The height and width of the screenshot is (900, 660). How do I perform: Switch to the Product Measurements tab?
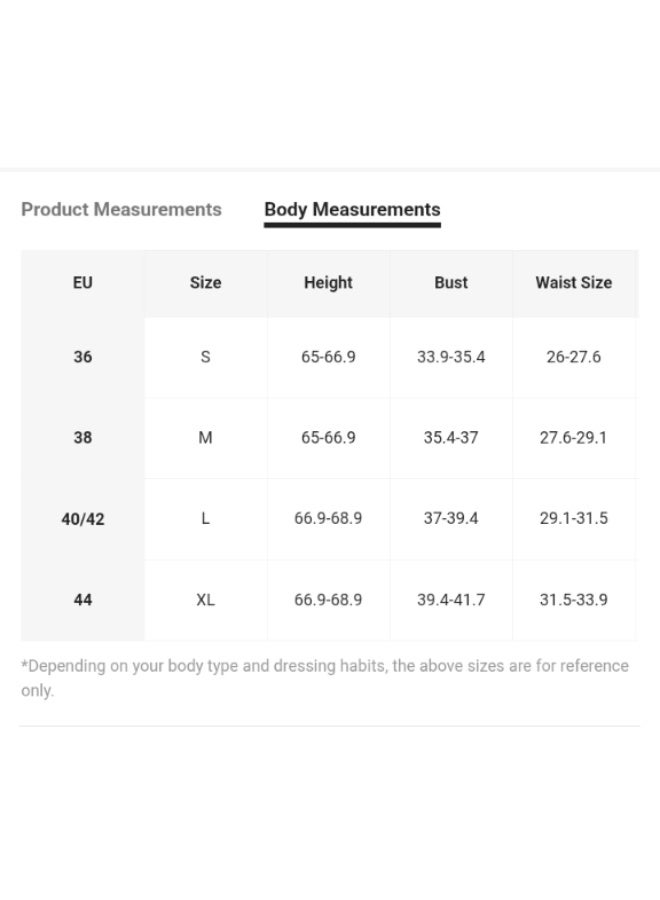click(x=121, y=210)
